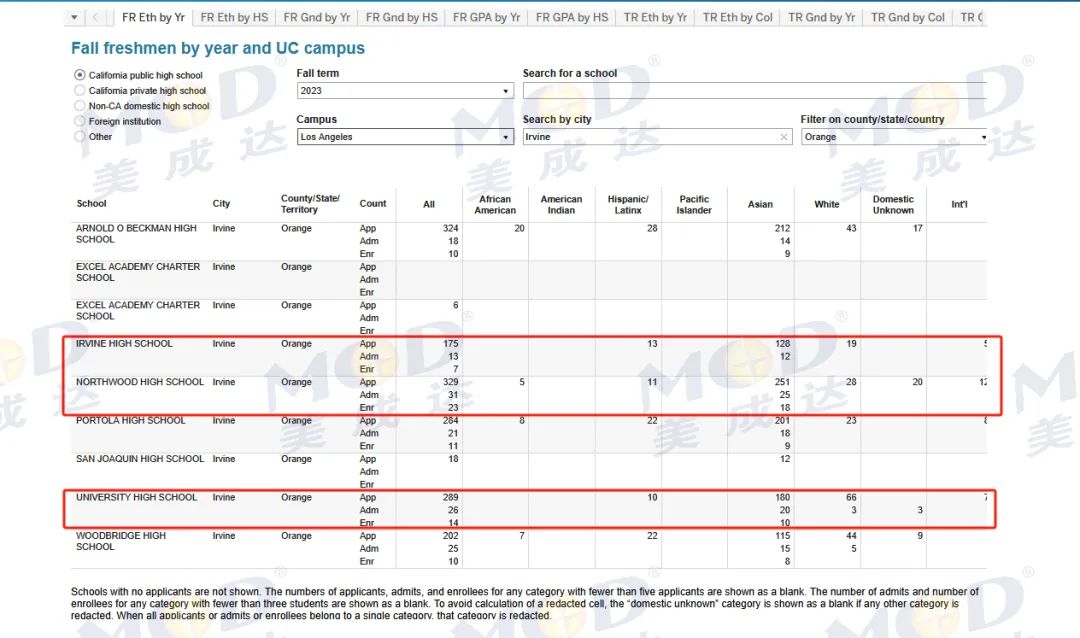This screenshot has width=1080, height=638.
Task: Switch to TR Gnd by Col tab
Action: [908, 17]
